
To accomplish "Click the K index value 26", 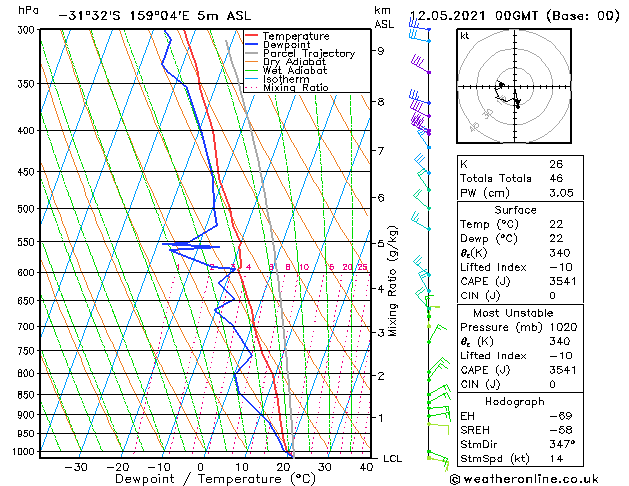I will click(556, 164).
